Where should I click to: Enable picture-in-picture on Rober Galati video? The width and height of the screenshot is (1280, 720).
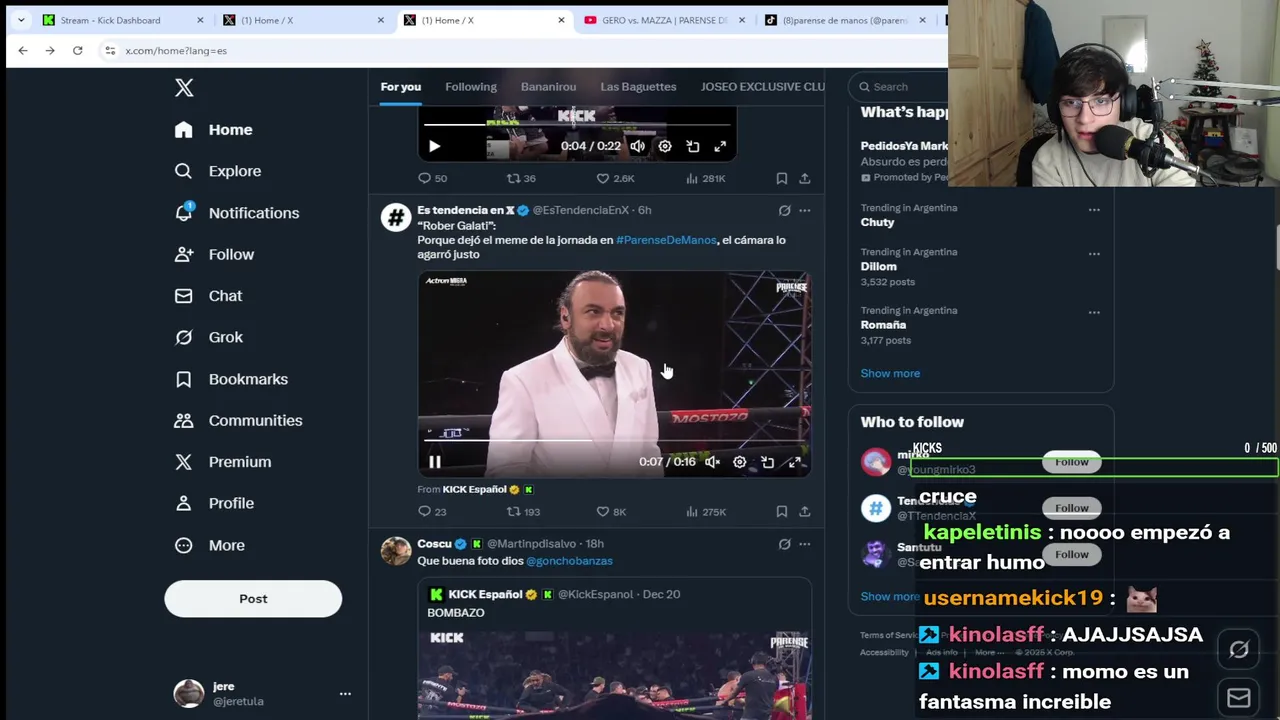coord(767,462)
